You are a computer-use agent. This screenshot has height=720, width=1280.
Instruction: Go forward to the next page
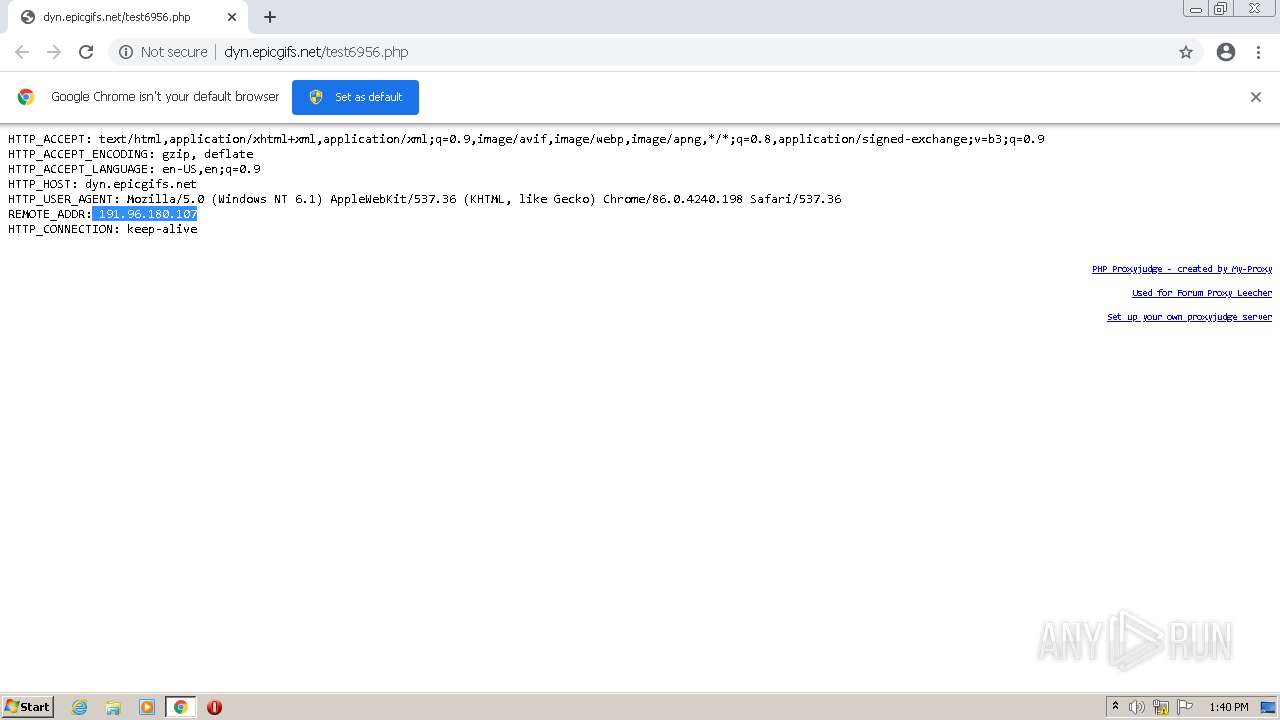click(54, 52)
